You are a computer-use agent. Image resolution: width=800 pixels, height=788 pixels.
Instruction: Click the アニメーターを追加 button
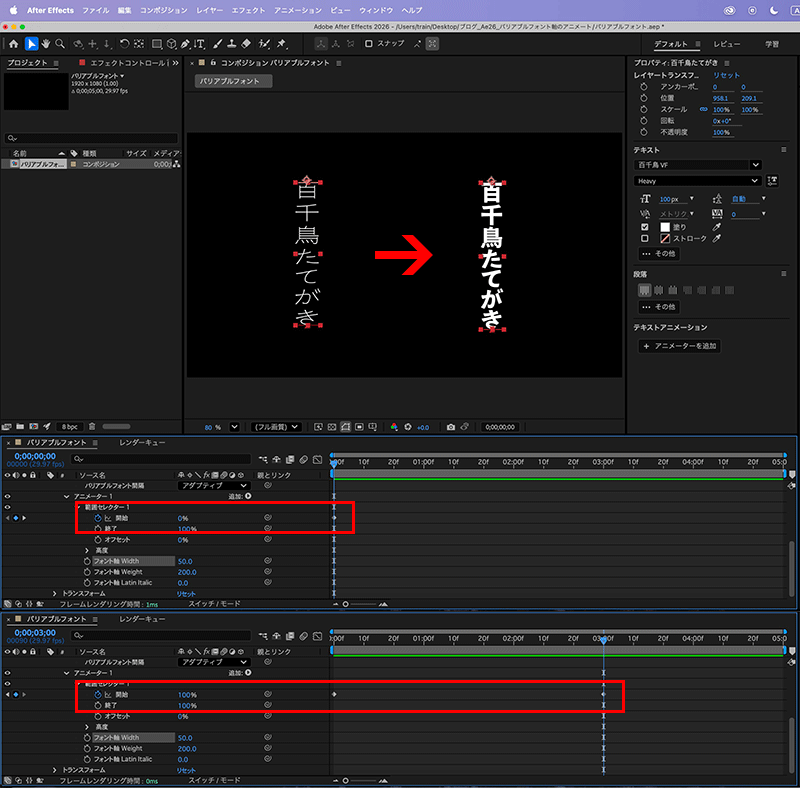[x=680, y=346]
